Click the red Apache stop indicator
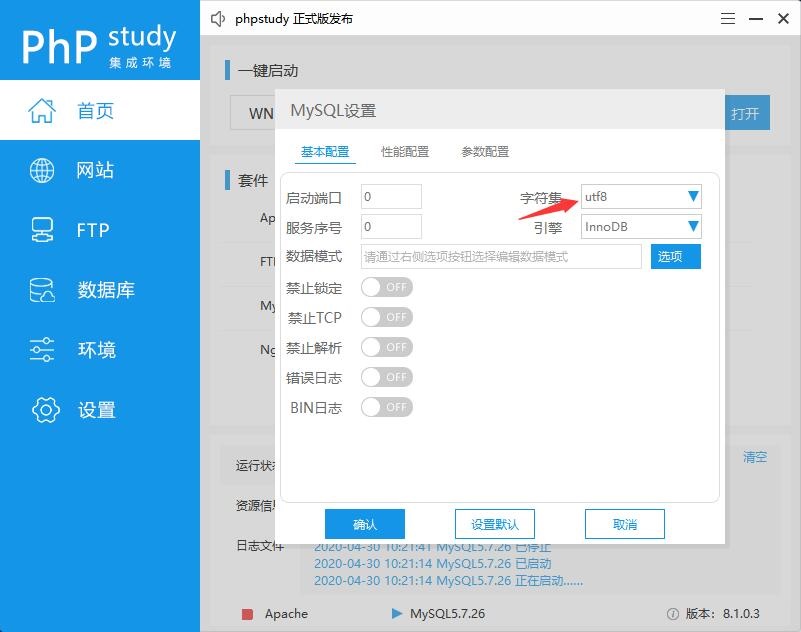801x632 pixels. coord(247,614)
